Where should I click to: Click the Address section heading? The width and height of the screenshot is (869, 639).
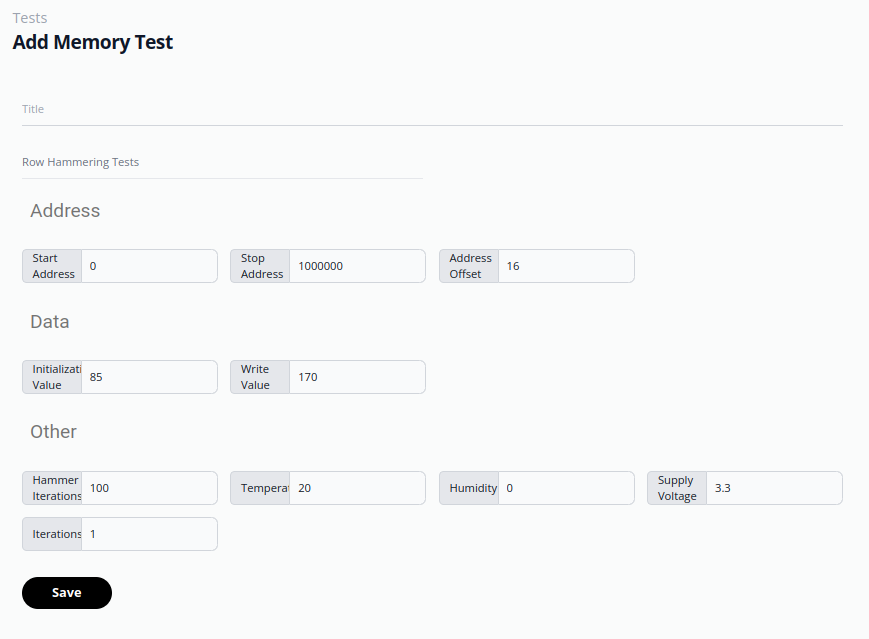65,211
